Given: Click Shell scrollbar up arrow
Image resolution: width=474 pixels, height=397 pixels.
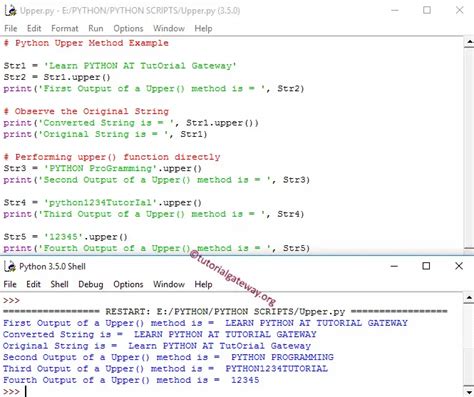Looking at the screenshot, I should (x=469, y=297).
